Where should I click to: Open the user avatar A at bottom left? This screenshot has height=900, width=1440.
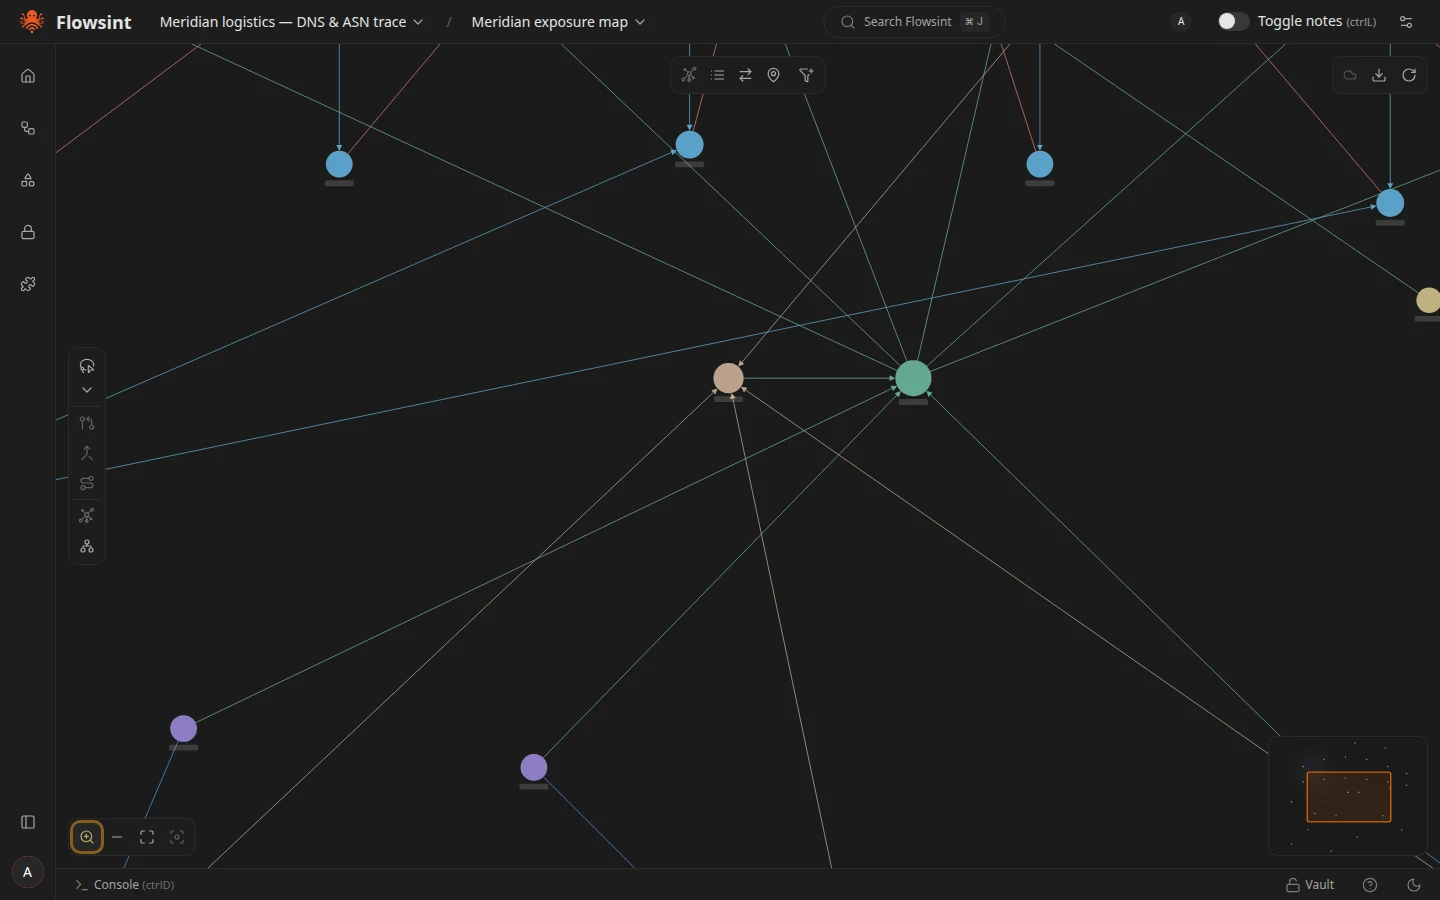click(28, 872)
